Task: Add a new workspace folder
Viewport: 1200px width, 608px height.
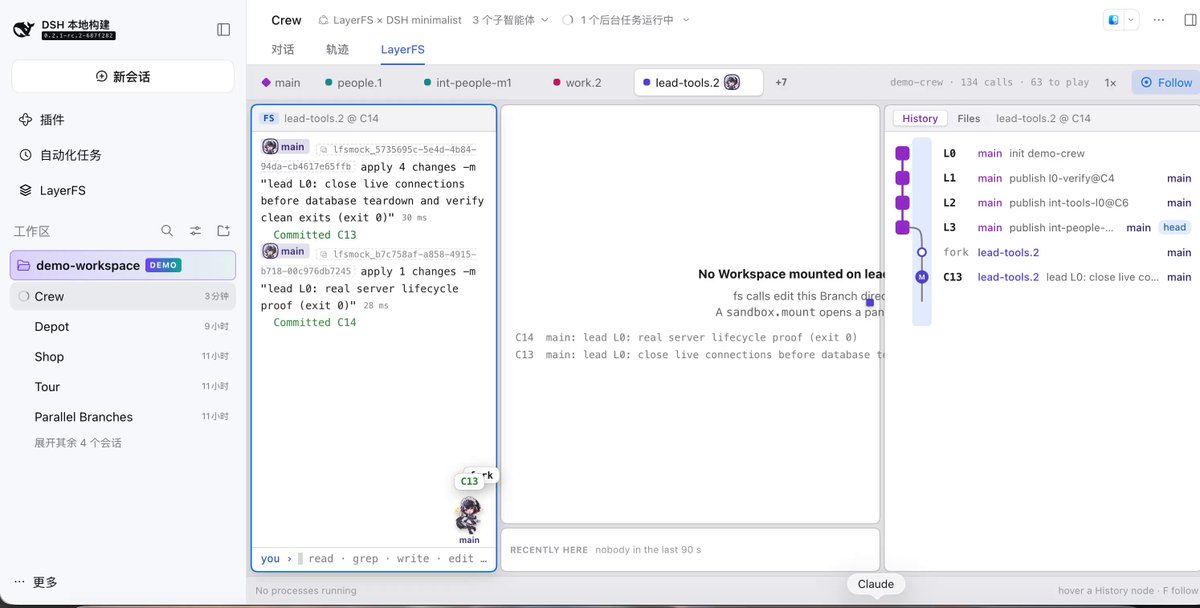Action: pos(224,231)
